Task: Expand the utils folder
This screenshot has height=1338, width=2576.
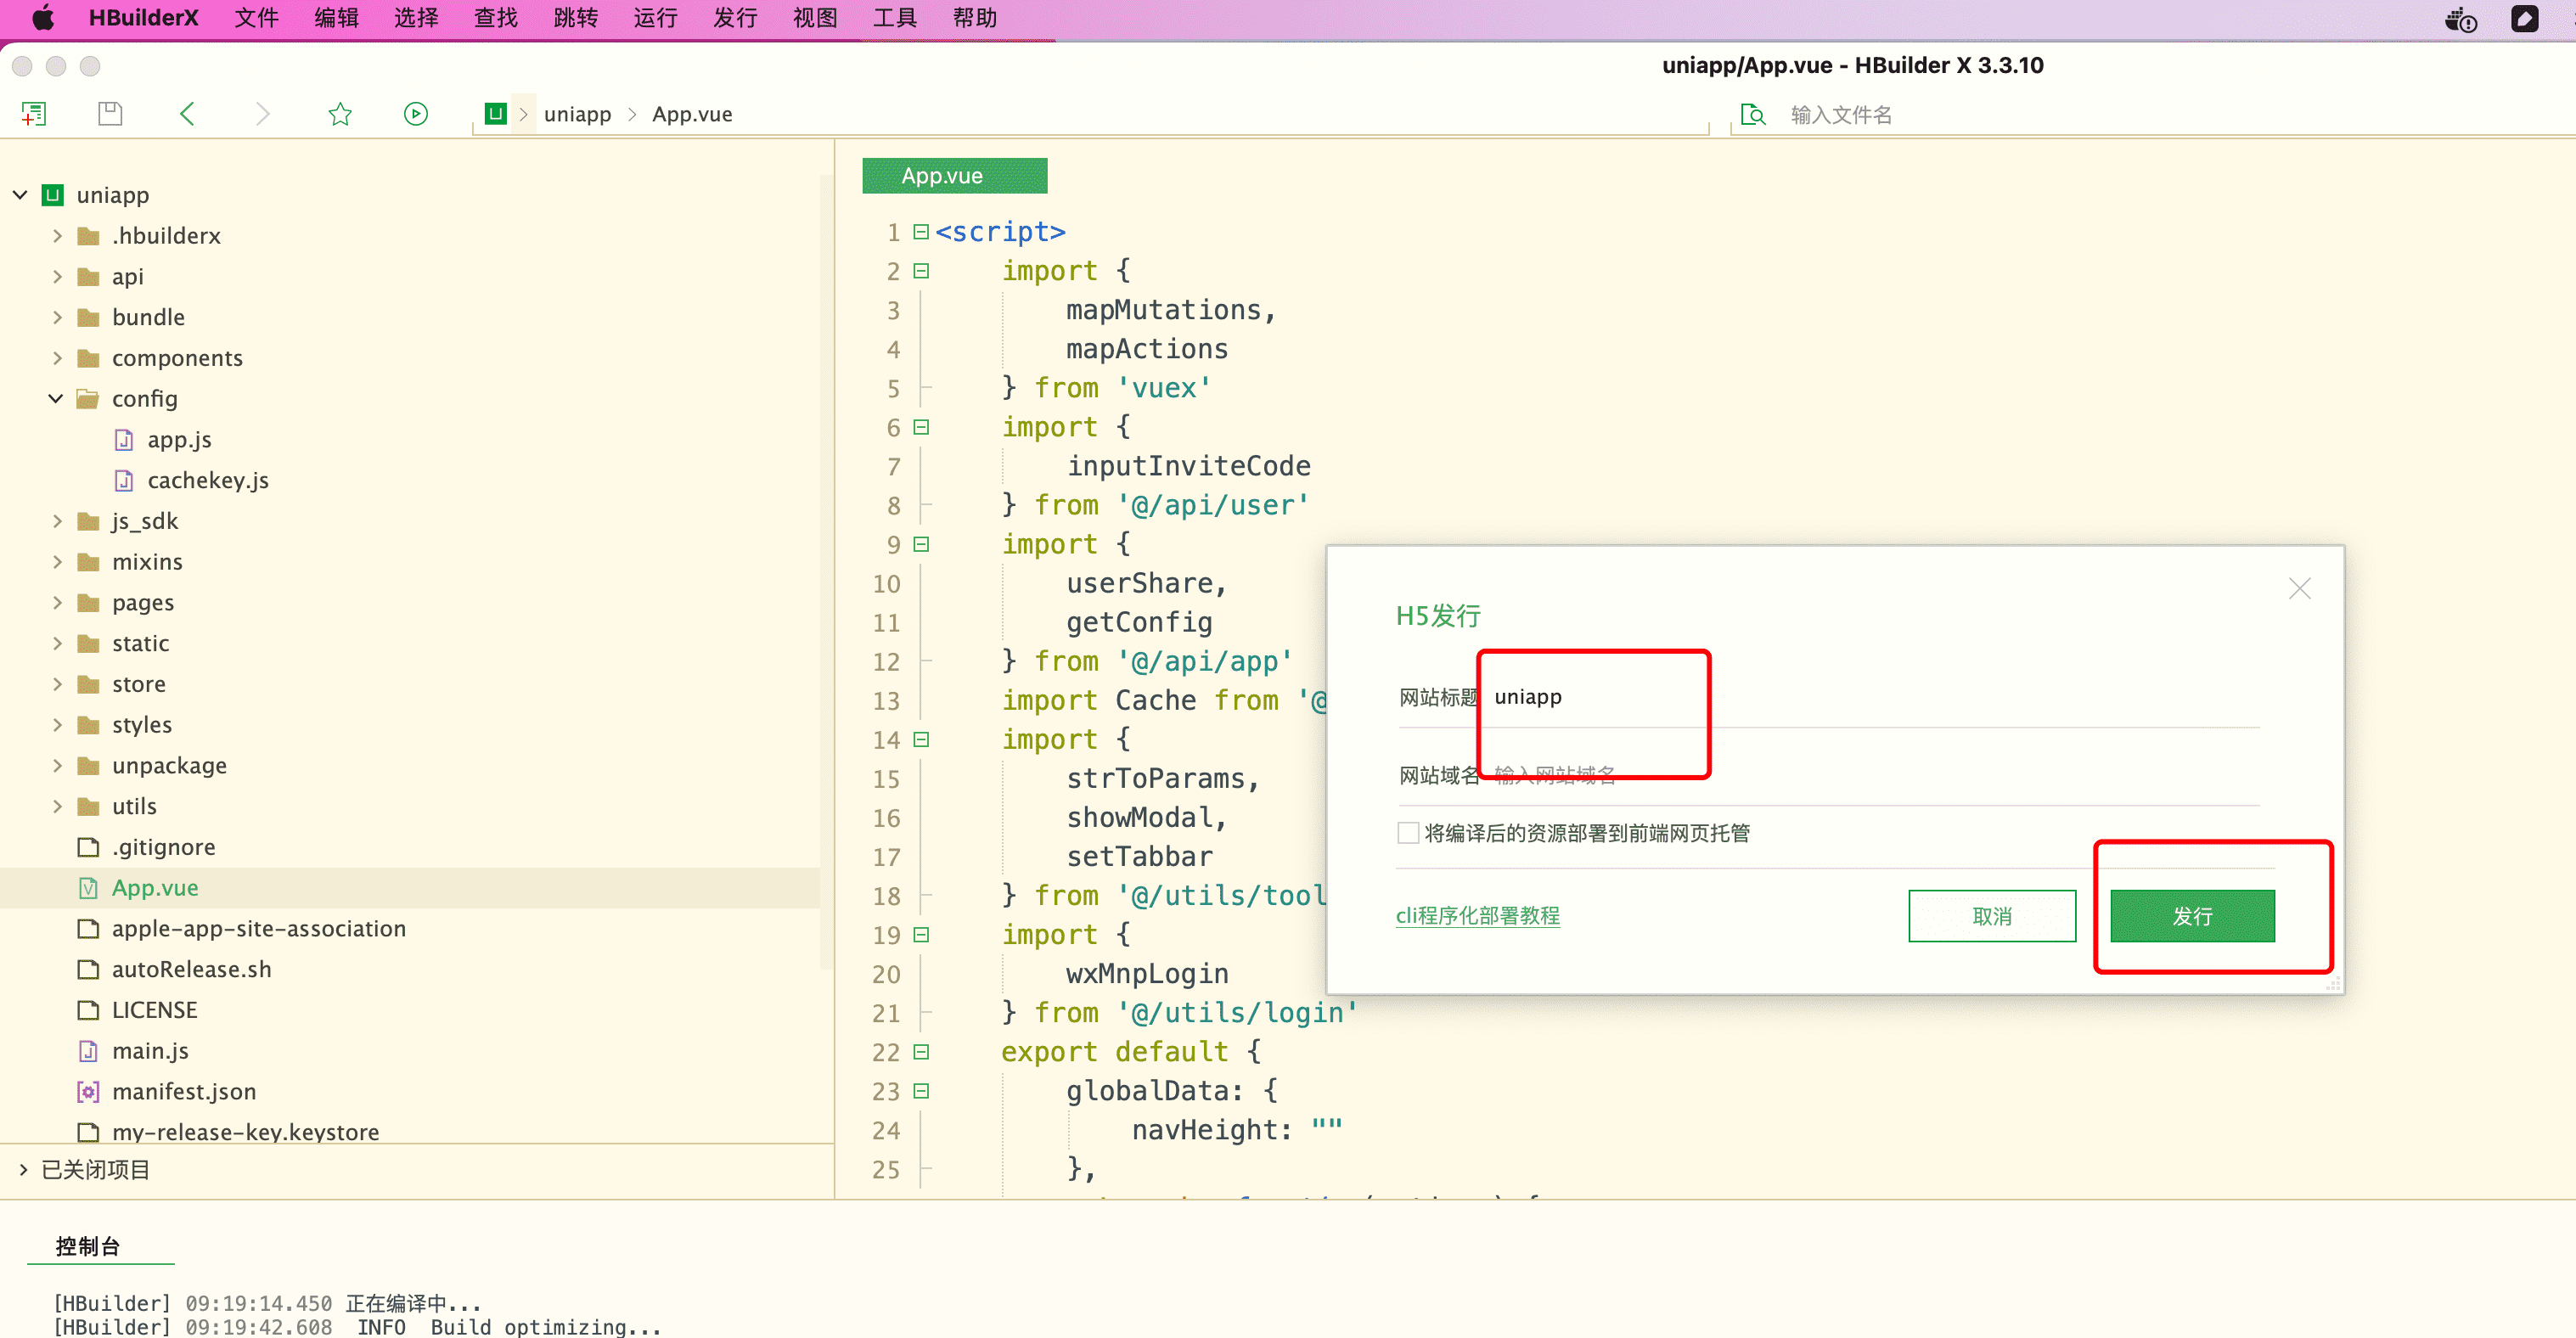Action: [57, 807]
